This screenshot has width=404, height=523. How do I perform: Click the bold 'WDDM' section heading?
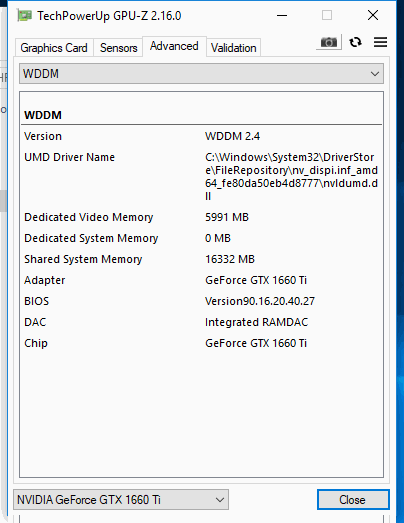pos(43,115)
